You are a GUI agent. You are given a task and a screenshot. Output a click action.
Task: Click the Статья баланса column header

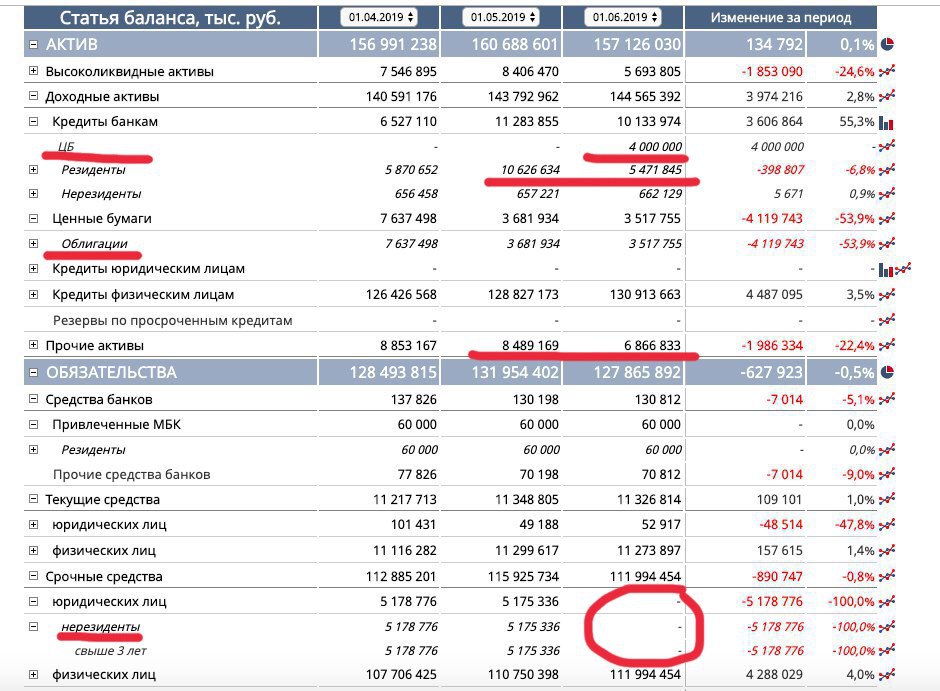(x=170, y=17)
